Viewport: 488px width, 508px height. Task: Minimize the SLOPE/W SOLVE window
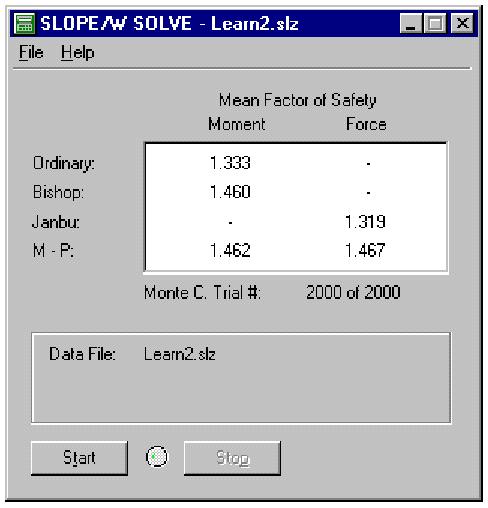coord(411,23)
